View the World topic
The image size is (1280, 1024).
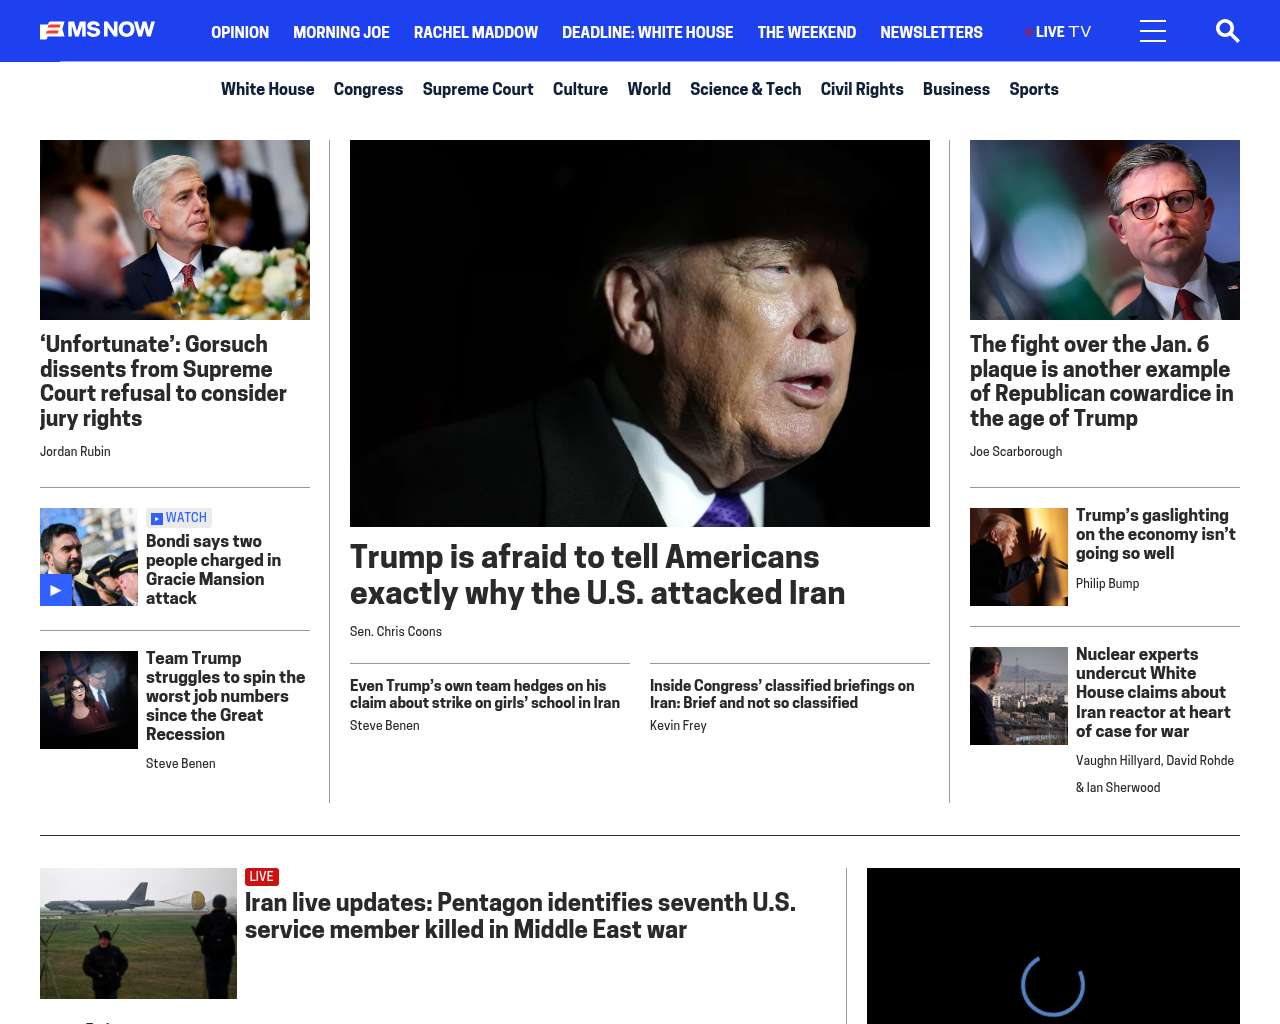[649, 89]
